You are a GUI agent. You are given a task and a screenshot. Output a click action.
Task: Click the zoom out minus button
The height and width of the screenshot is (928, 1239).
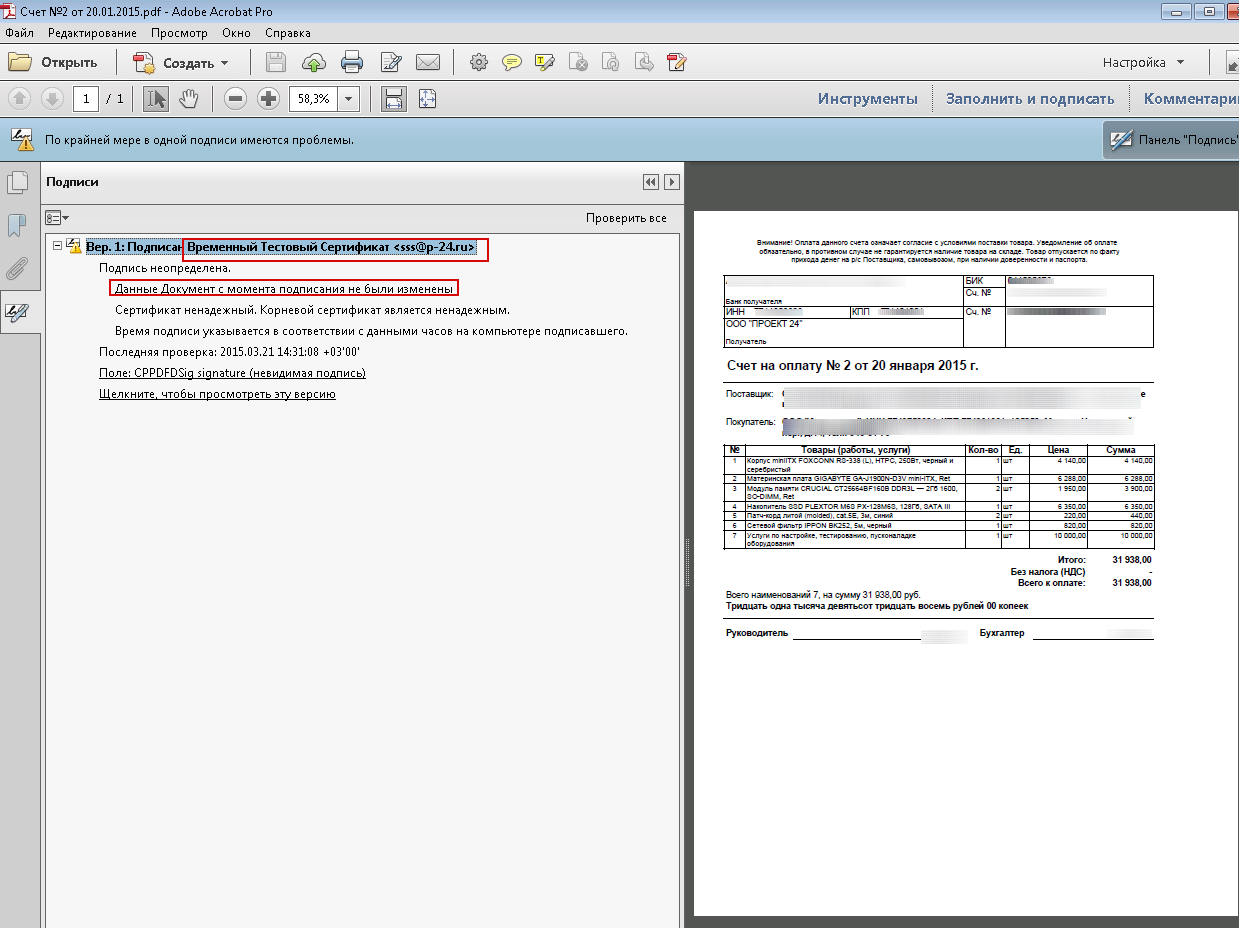[x=236, y=98]
